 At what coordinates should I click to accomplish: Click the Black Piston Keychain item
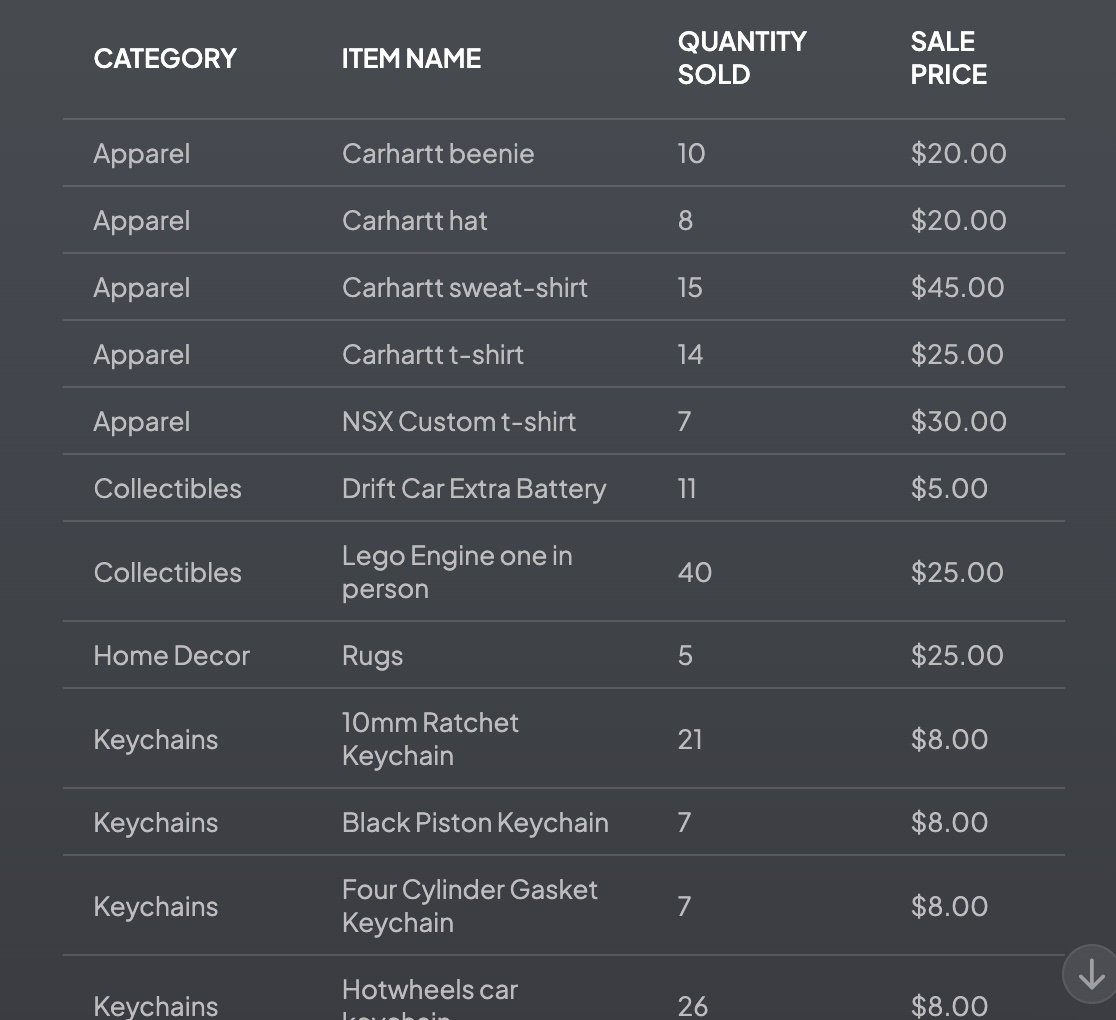tap(475, 823)
